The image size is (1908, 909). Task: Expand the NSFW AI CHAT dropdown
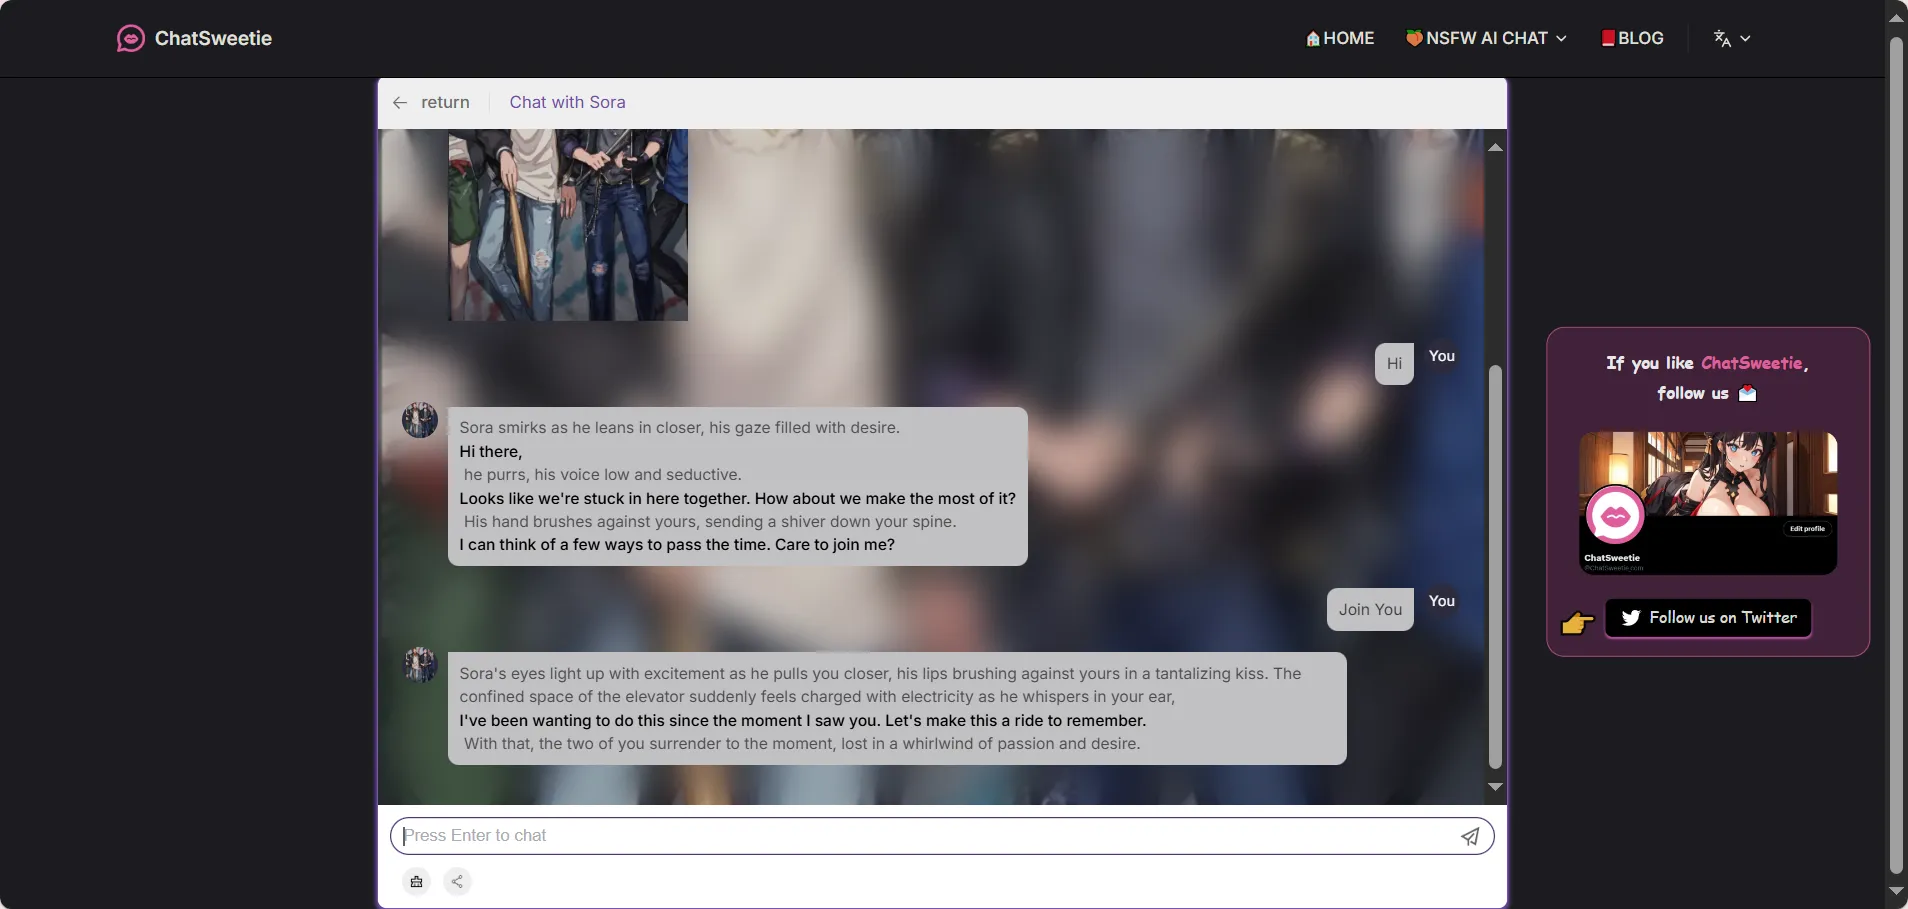point(1486,38)
